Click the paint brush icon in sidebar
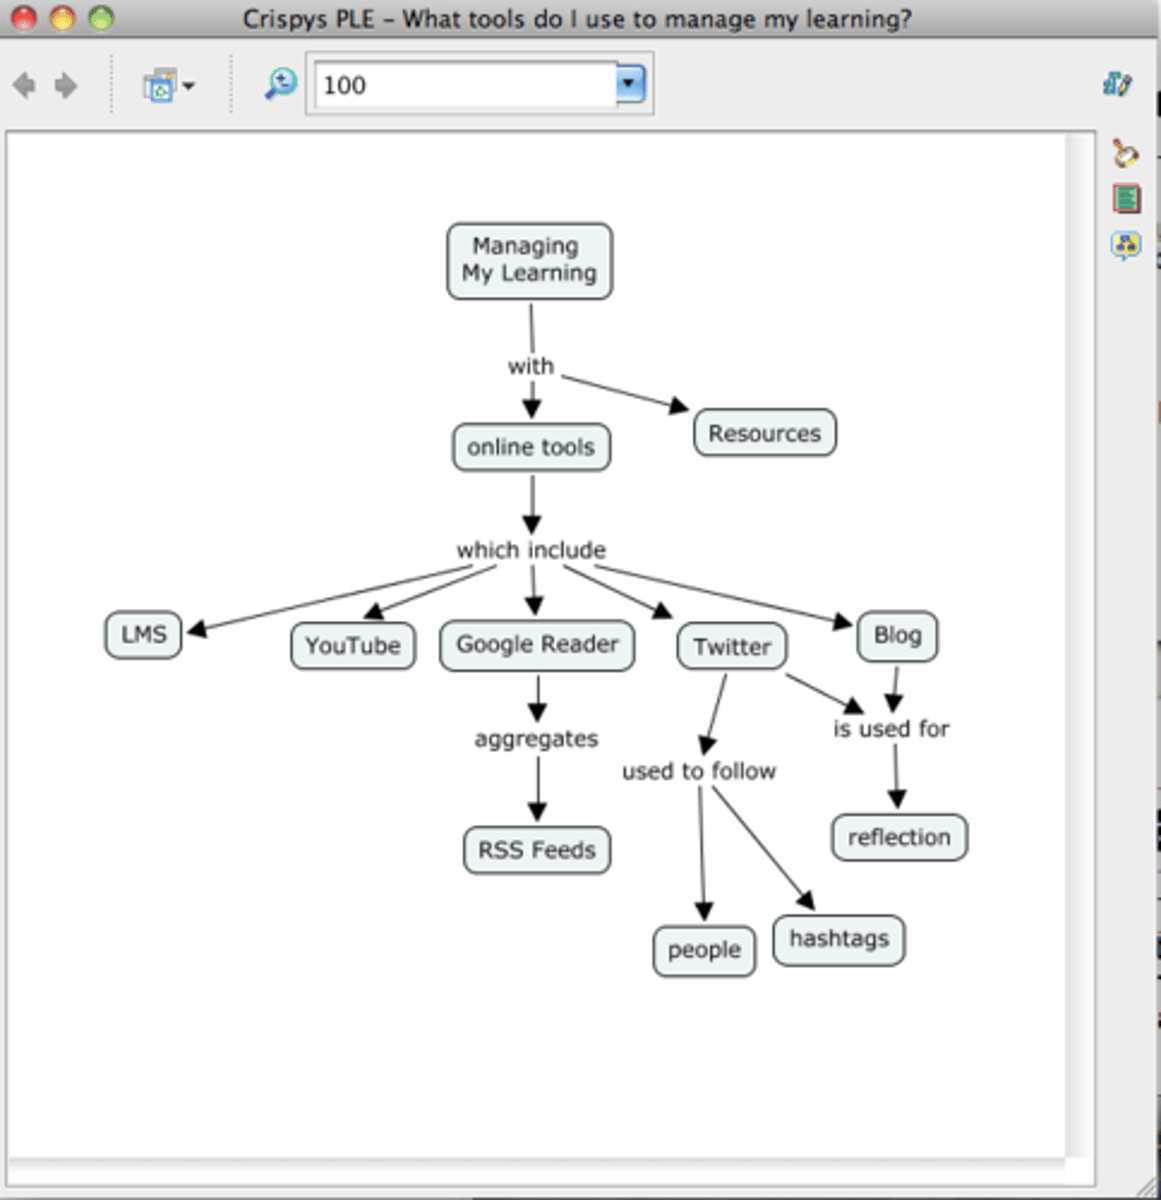 click(x=1126, y=153)
